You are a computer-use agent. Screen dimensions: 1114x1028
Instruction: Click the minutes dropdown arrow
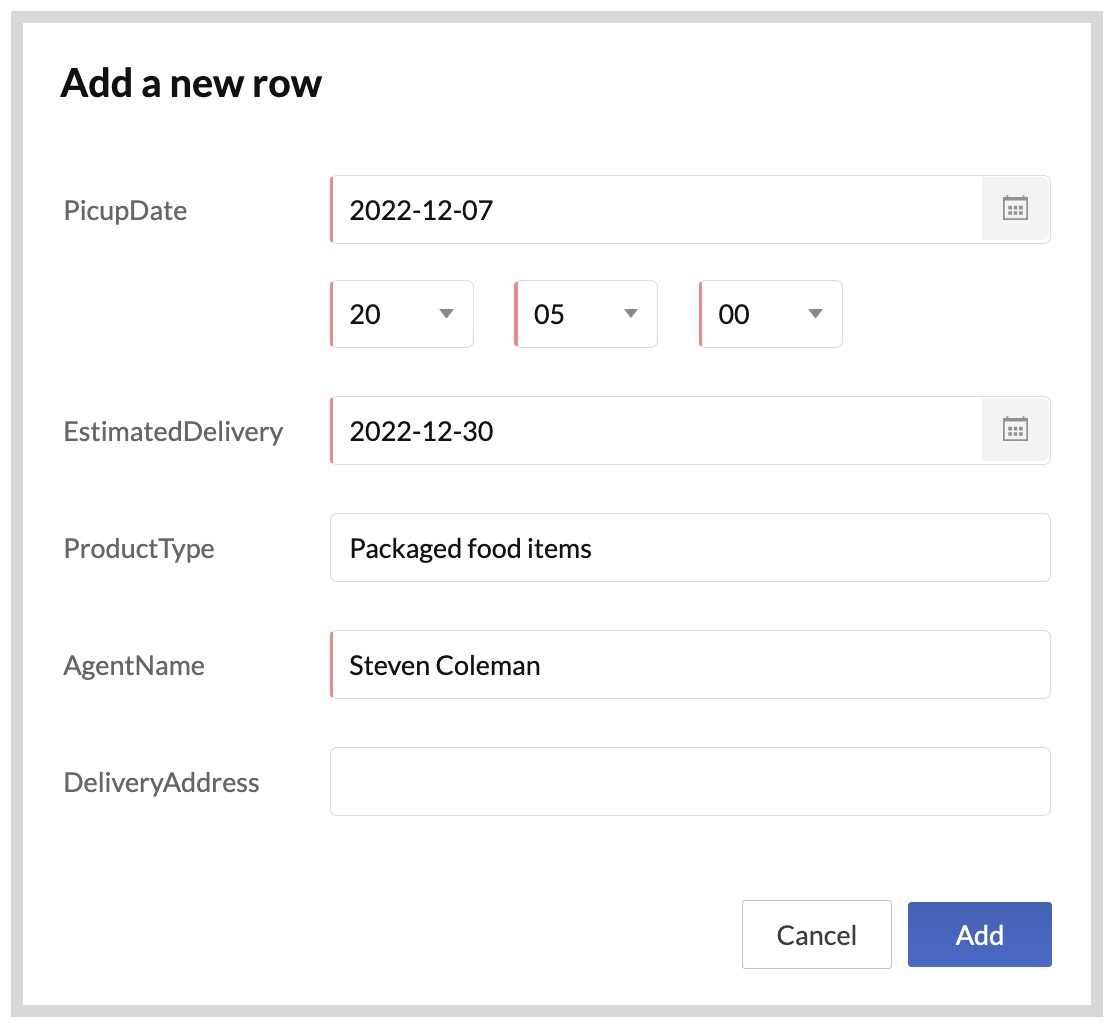tap(630, 314)
